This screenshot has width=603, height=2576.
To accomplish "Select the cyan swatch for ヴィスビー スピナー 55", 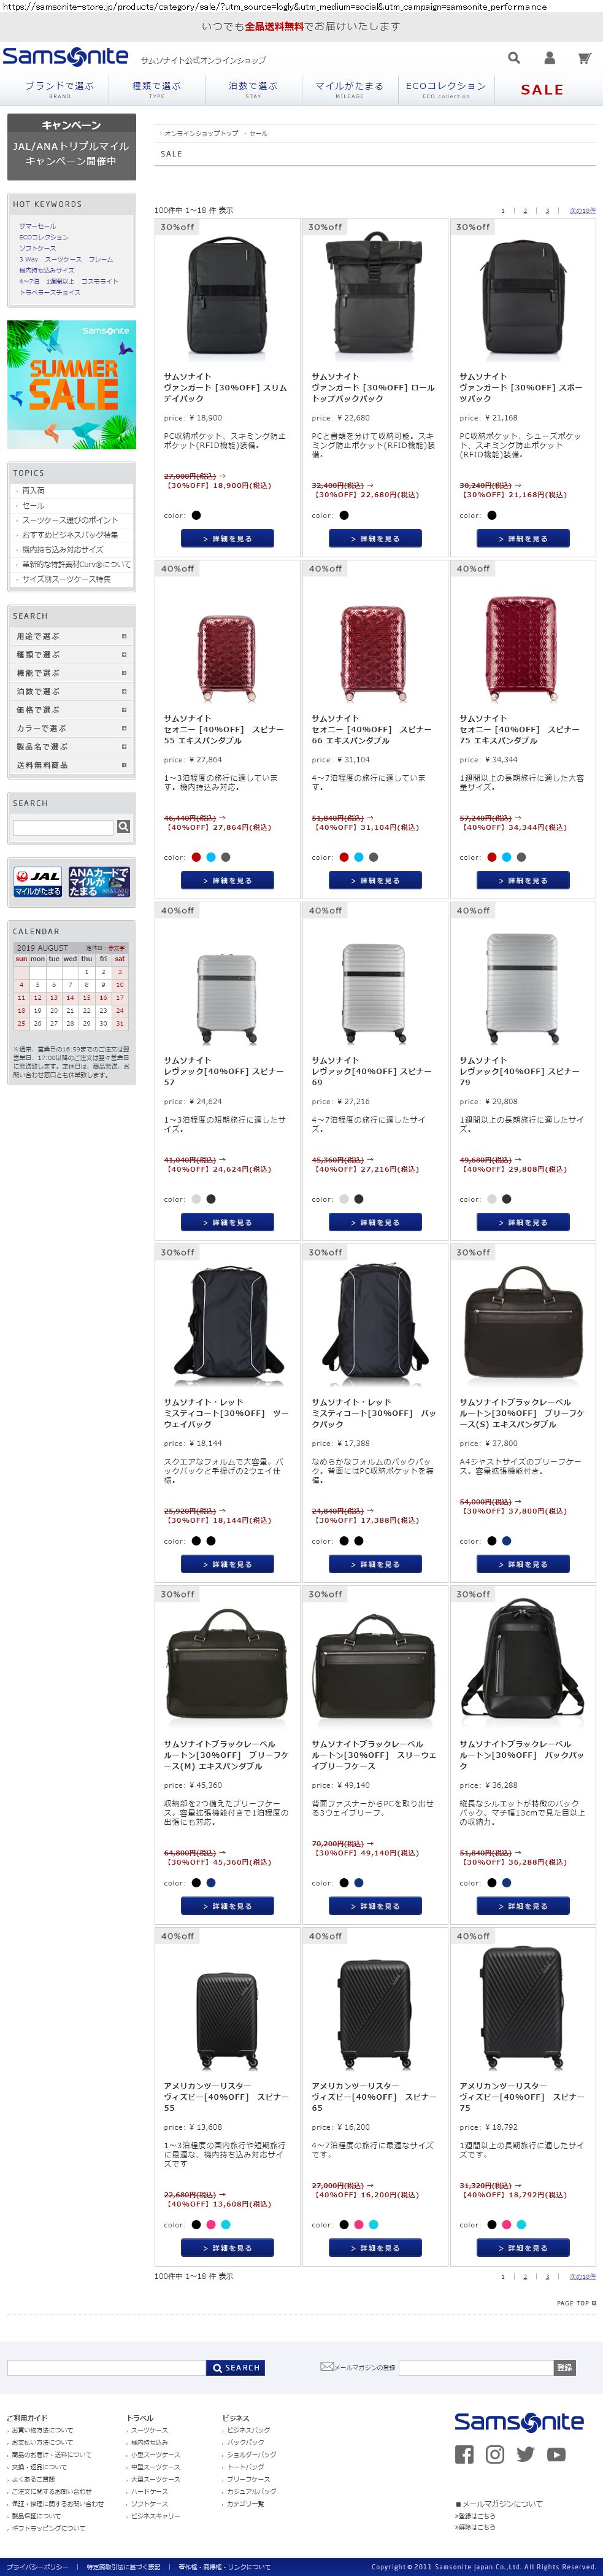I will pos(226,2225).
